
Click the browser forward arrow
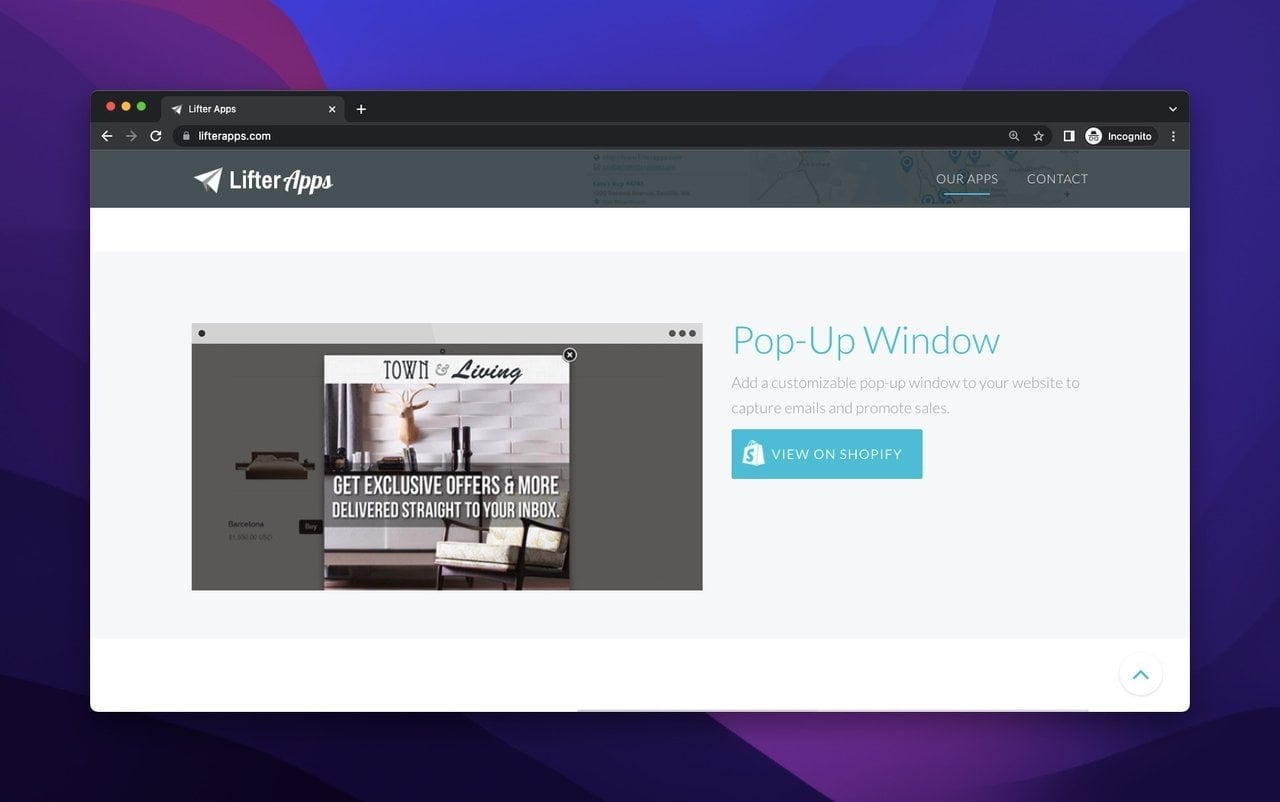(131, 136)
